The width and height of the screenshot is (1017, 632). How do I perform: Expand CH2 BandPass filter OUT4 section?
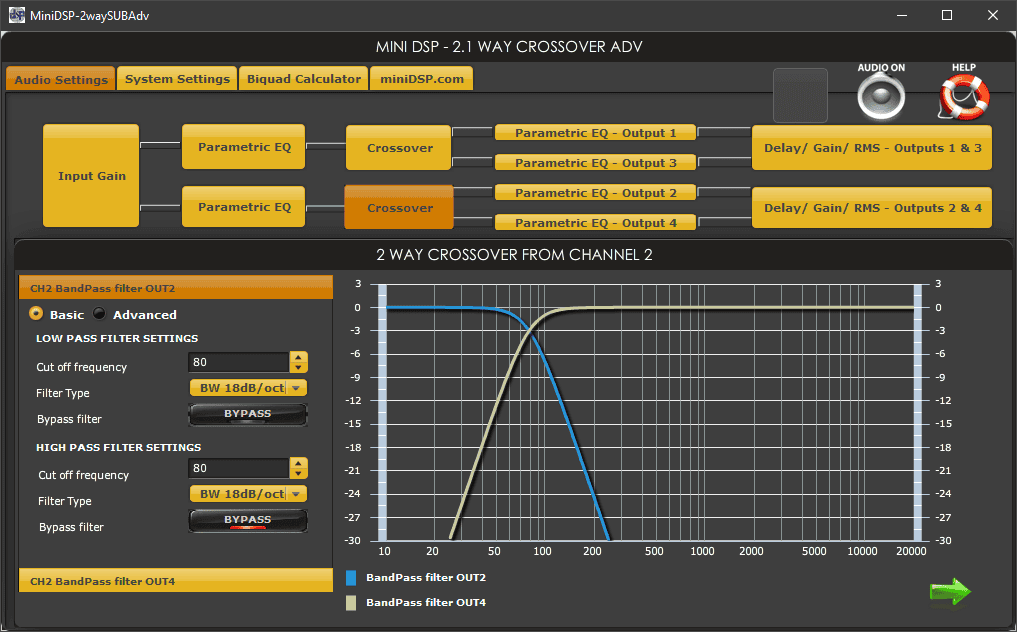(176, 581)
